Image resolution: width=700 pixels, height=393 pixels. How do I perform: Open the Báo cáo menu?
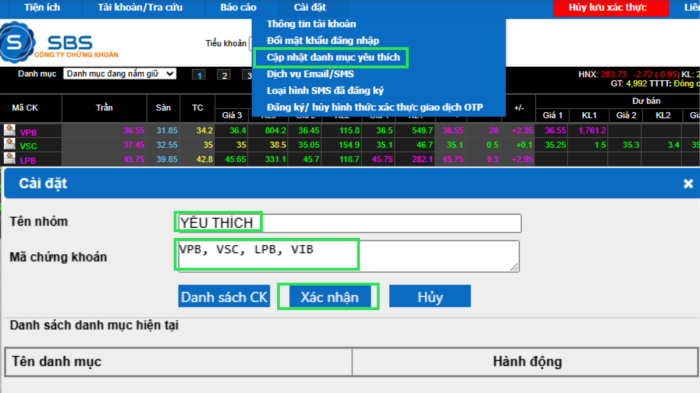[x=238, y=8]
